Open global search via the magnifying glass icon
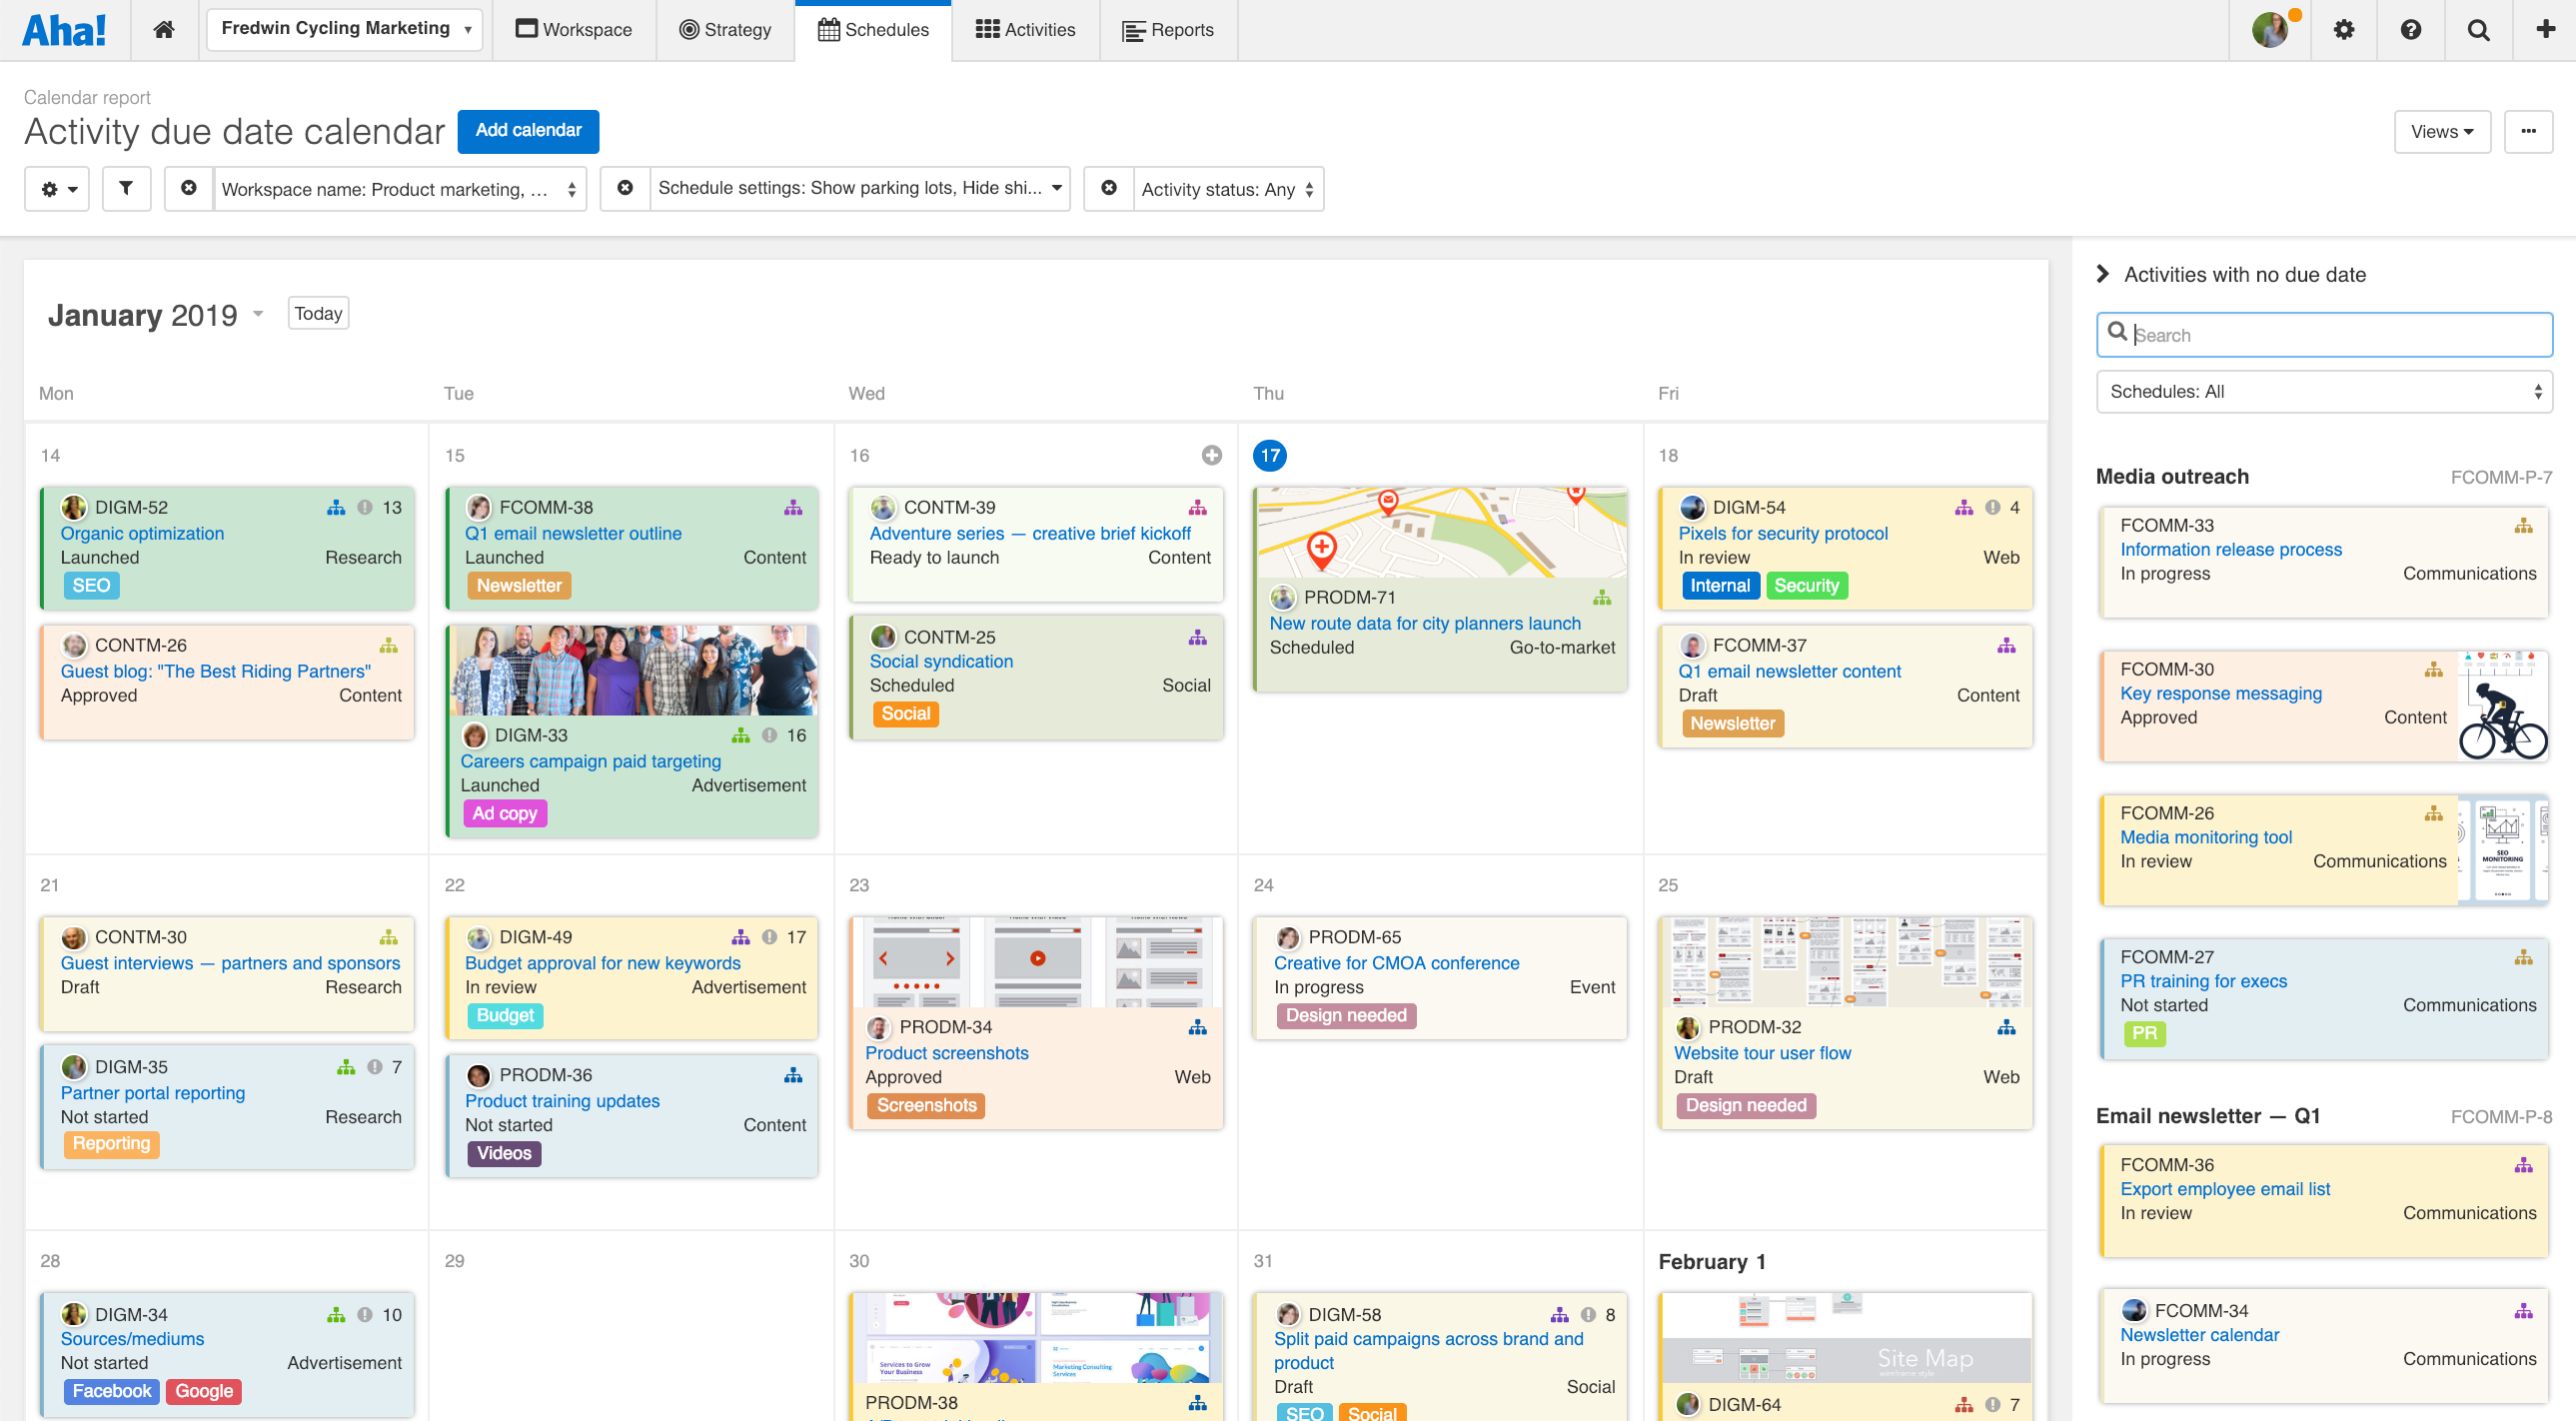Screen dimensions: 2576x1421 (x=2479, y=29)
